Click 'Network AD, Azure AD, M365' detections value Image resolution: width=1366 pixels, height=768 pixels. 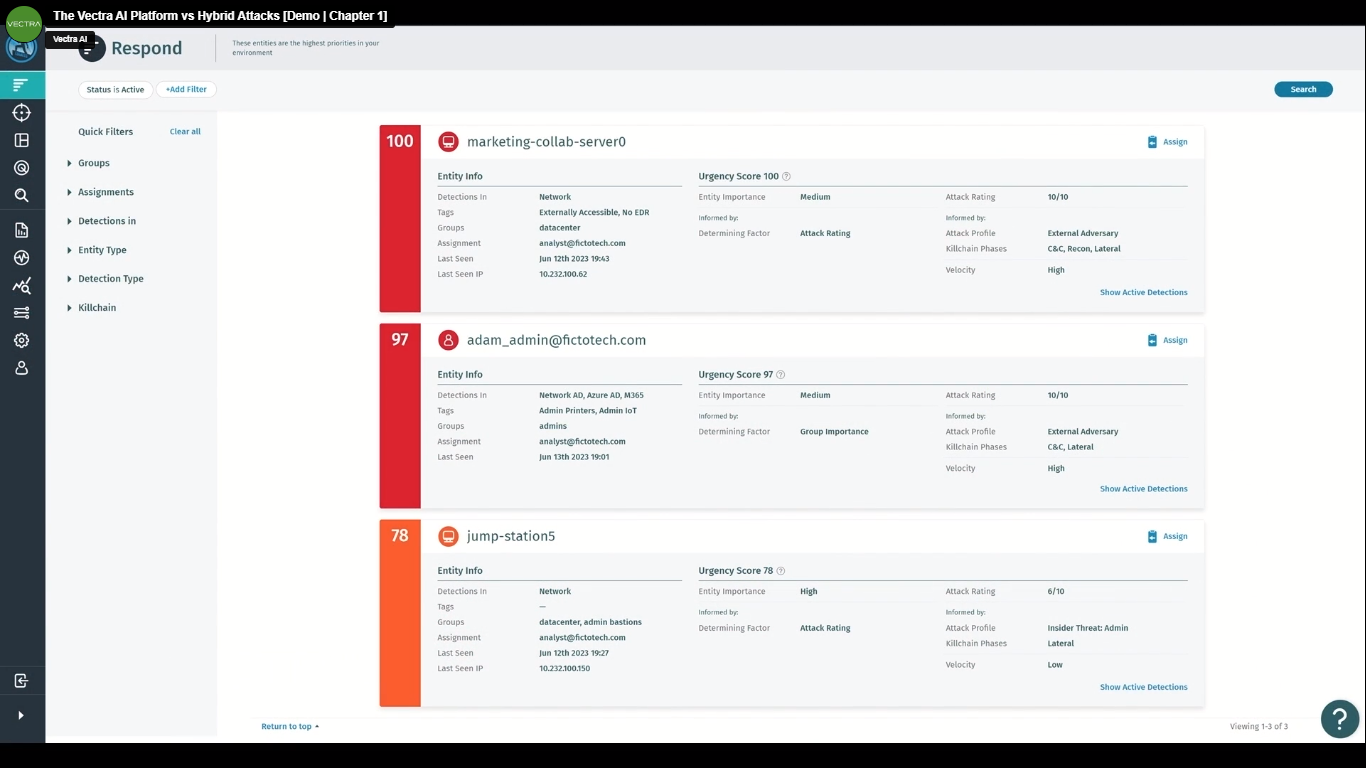(x=591, y=396)
